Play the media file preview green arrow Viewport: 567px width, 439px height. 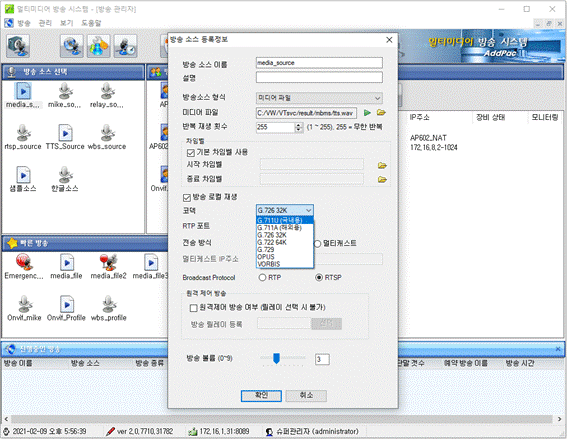click(367, 113)
